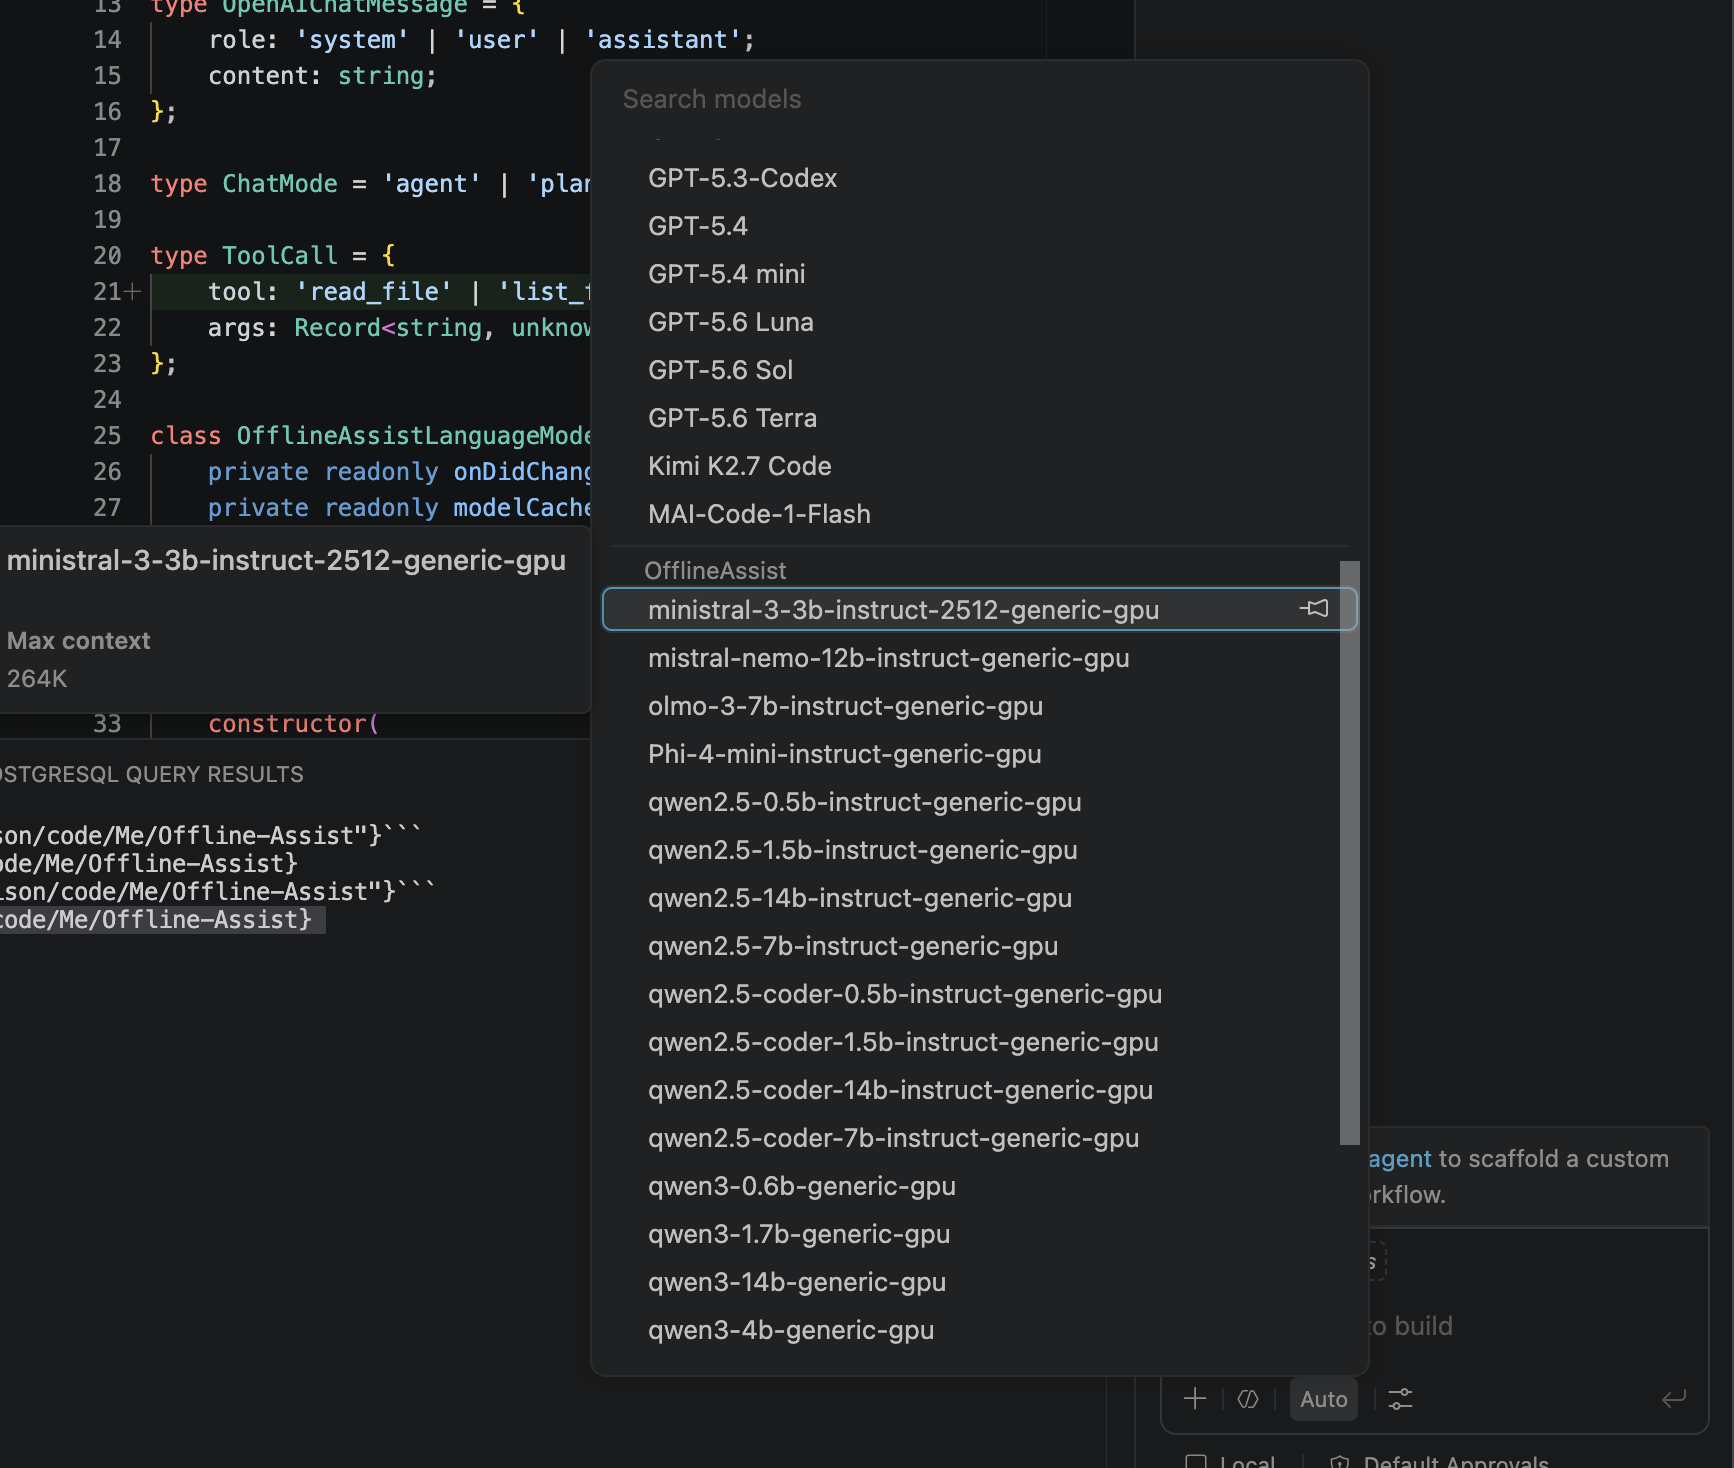Click the 'Max context' label in the hover card

pyautogui.click(x=79, y=641)
